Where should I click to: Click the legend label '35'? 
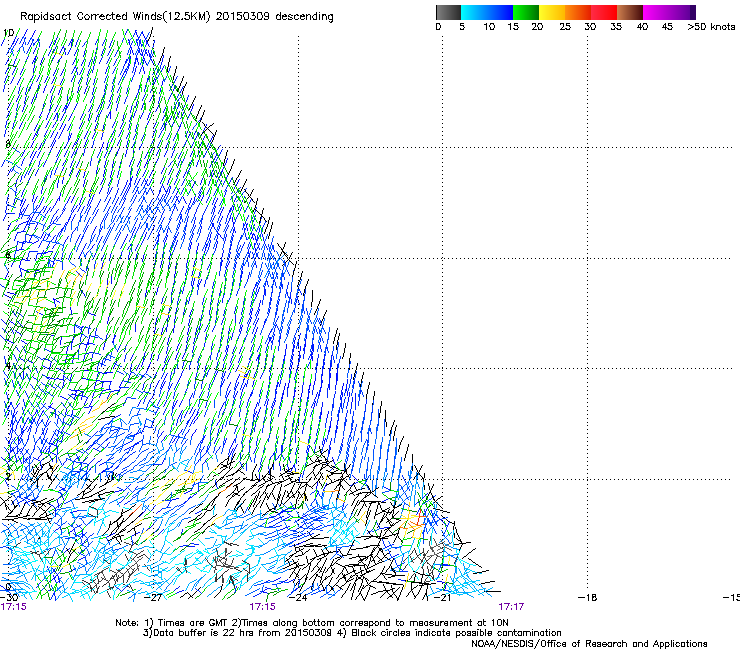tap(616, 27)
